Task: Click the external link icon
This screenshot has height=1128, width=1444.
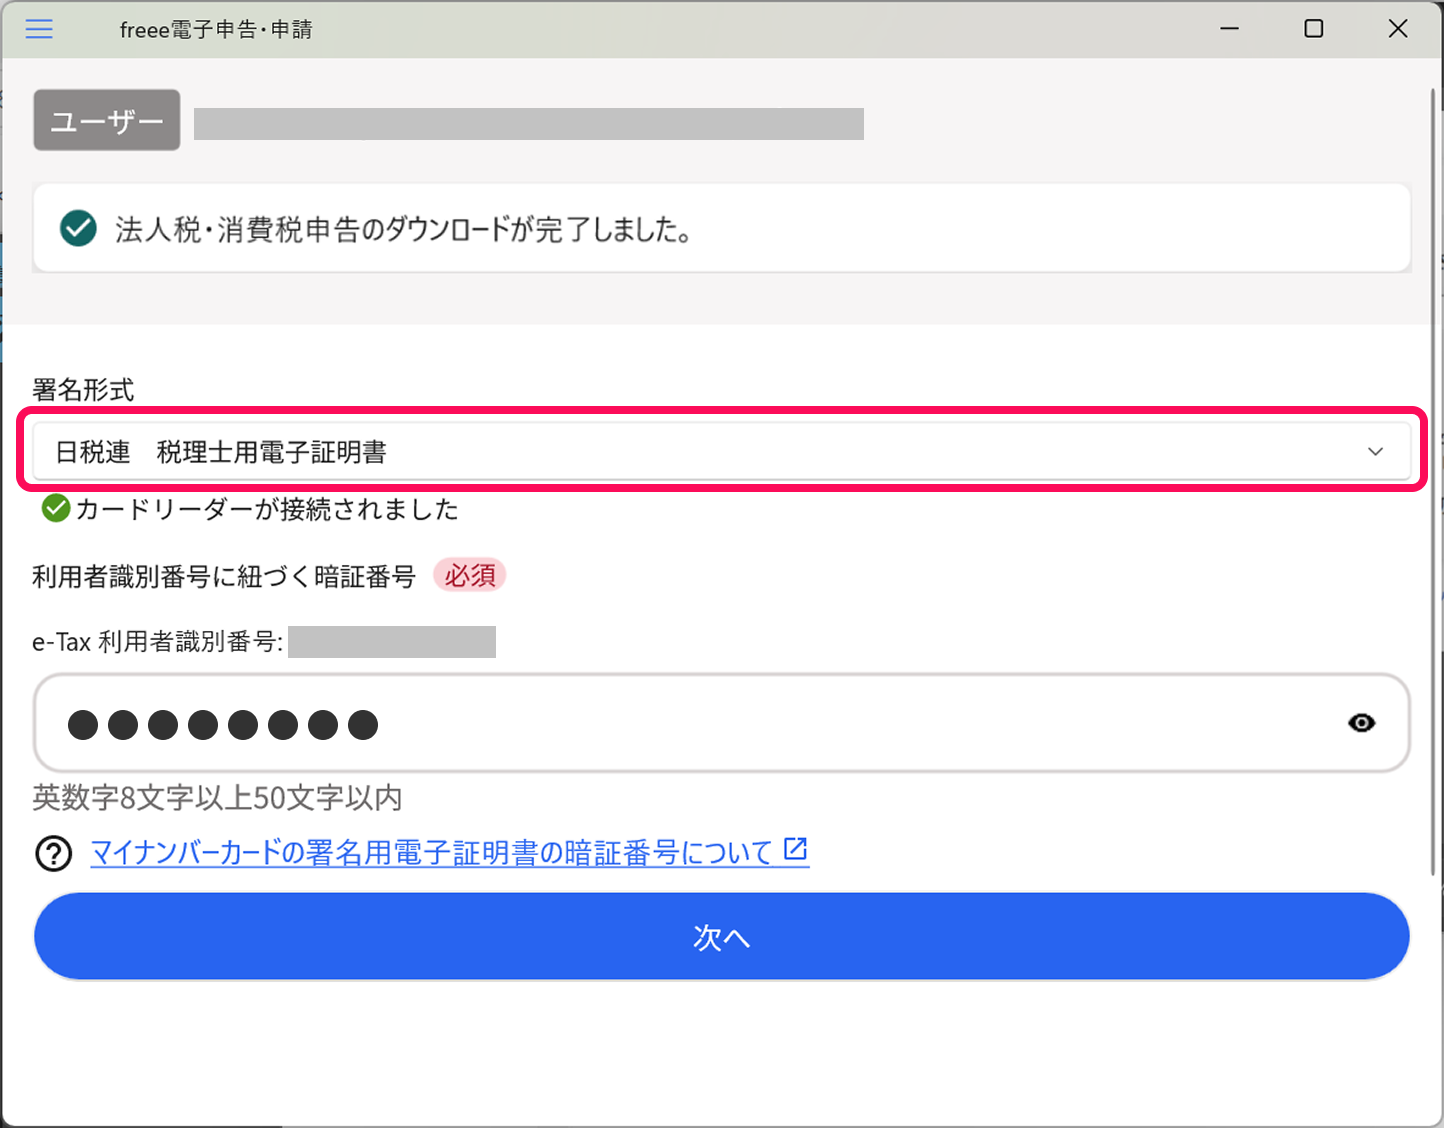Action: tap(796, 850)
